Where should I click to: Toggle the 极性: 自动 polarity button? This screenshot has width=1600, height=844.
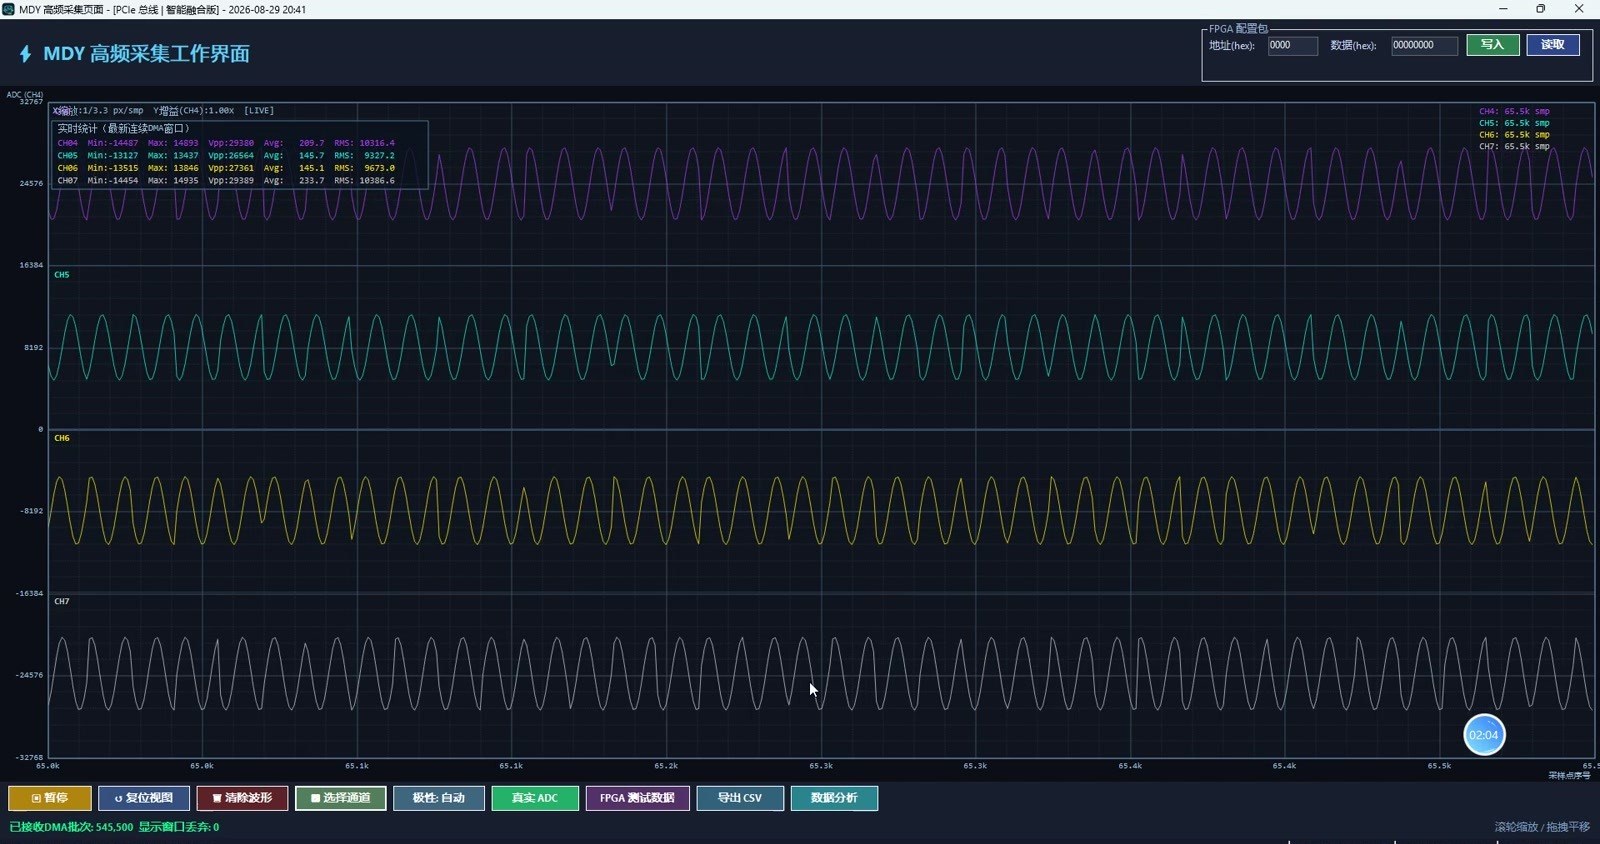pos(439,798)
